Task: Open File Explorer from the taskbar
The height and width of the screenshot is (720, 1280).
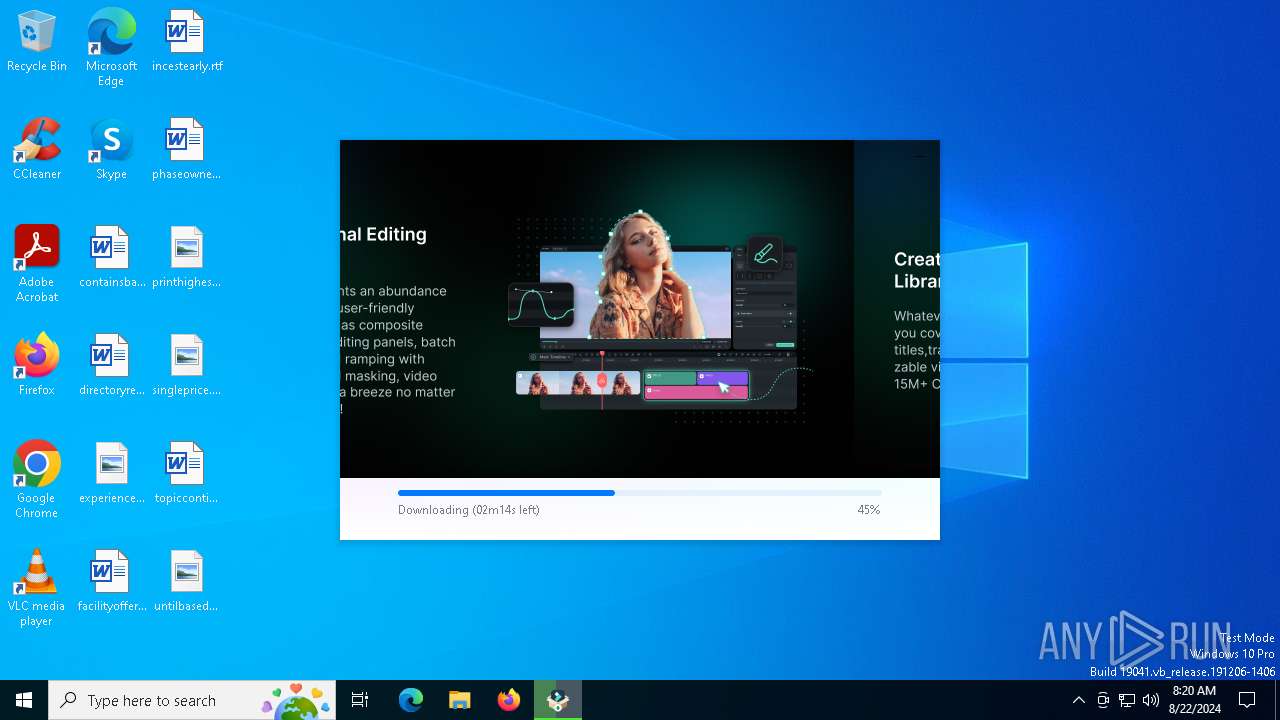Action: pos(460,700)
